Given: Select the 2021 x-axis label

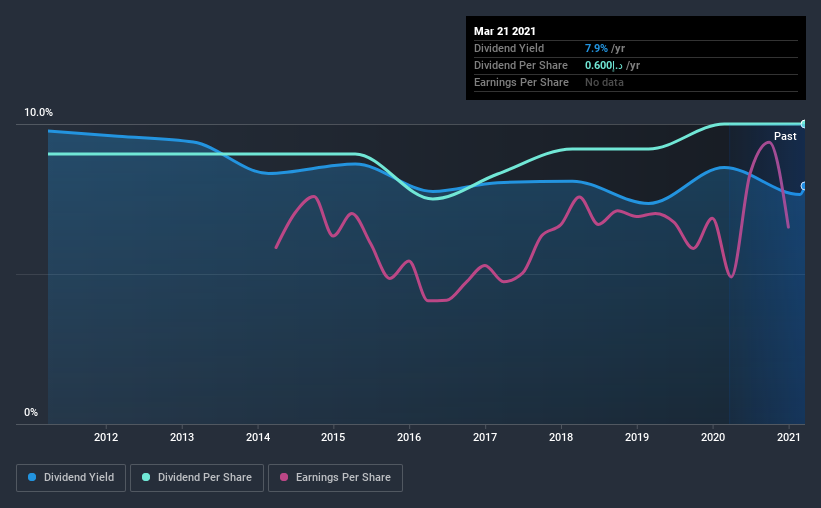Looking at the screenshot, I should coord(789,437).
